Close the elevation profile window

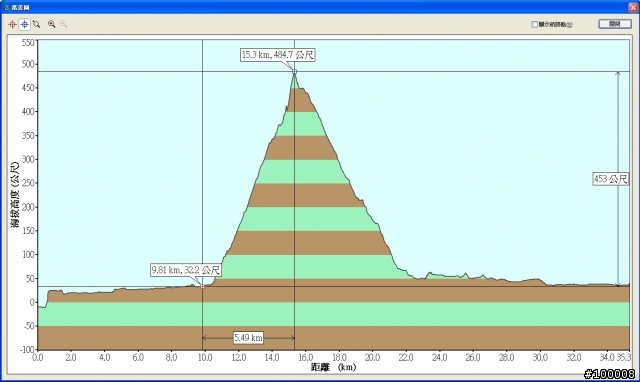pos(633,7)
